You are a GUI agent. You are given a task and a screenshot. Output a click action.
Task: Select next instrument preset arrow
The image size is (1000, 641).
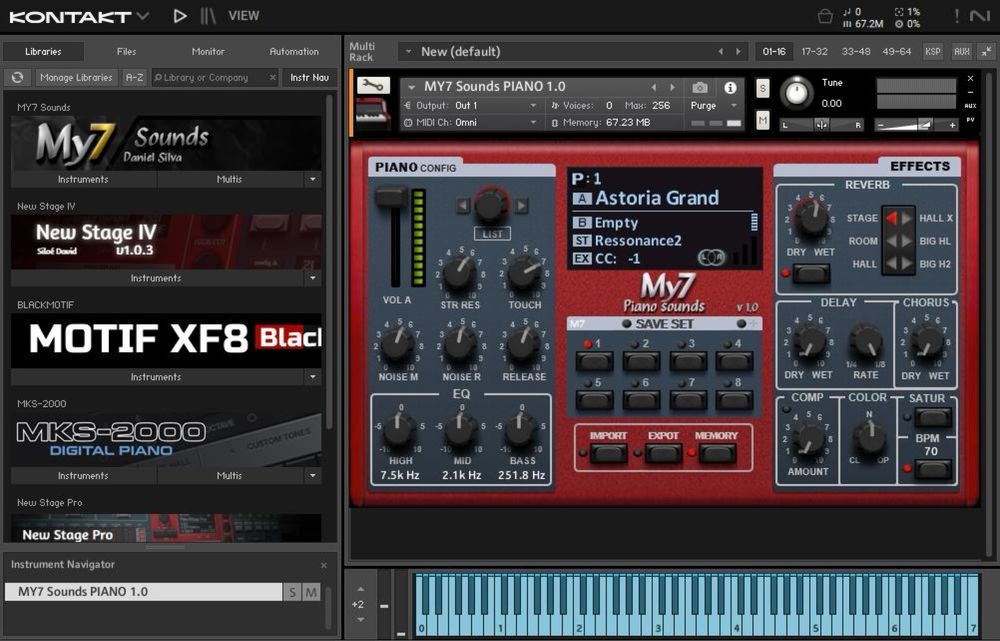pyautogui.click(x=672, y=87)
